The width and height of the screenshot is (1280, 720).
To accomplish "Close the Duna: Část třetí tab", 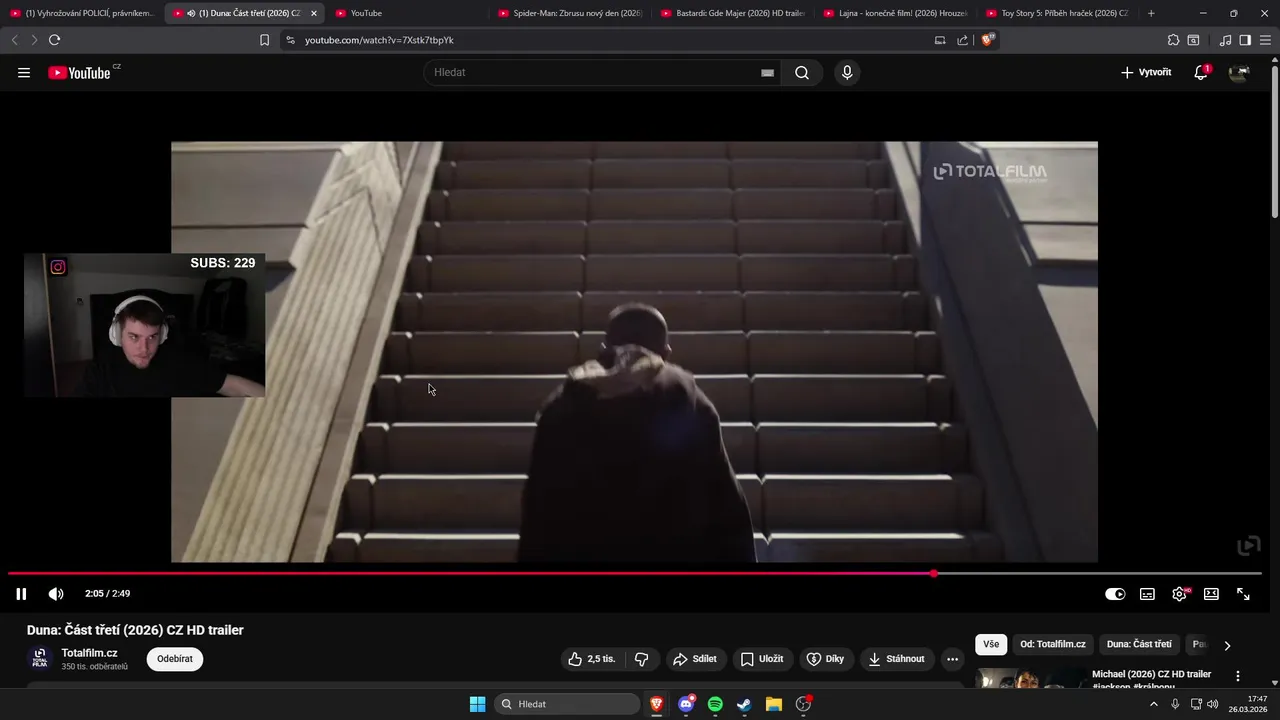I will coord(313,13).
